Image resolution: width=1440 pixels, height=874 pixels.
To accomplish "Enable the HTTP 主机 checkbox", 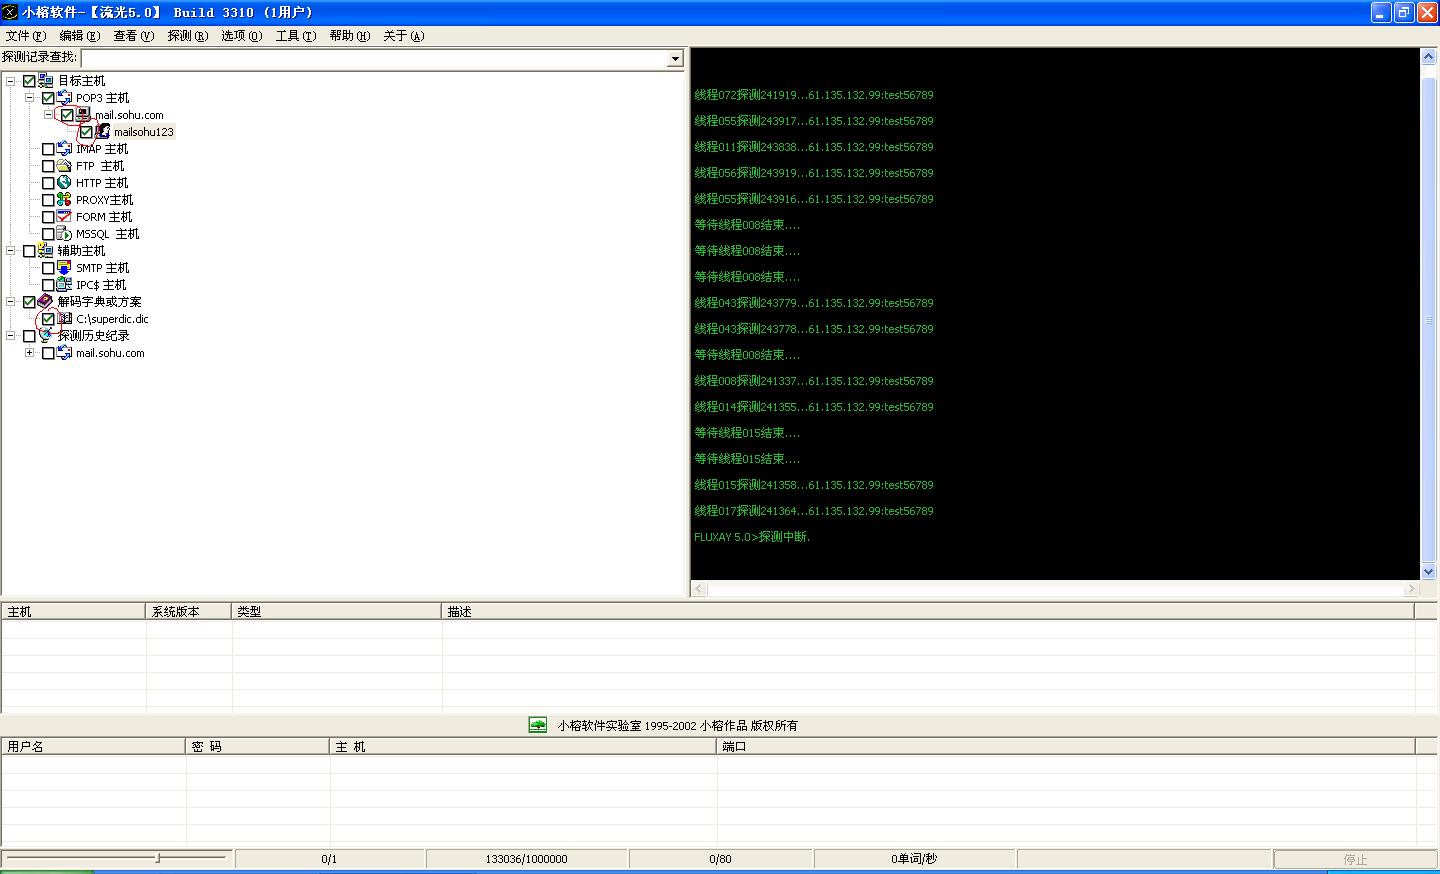I will pos(48,183).
